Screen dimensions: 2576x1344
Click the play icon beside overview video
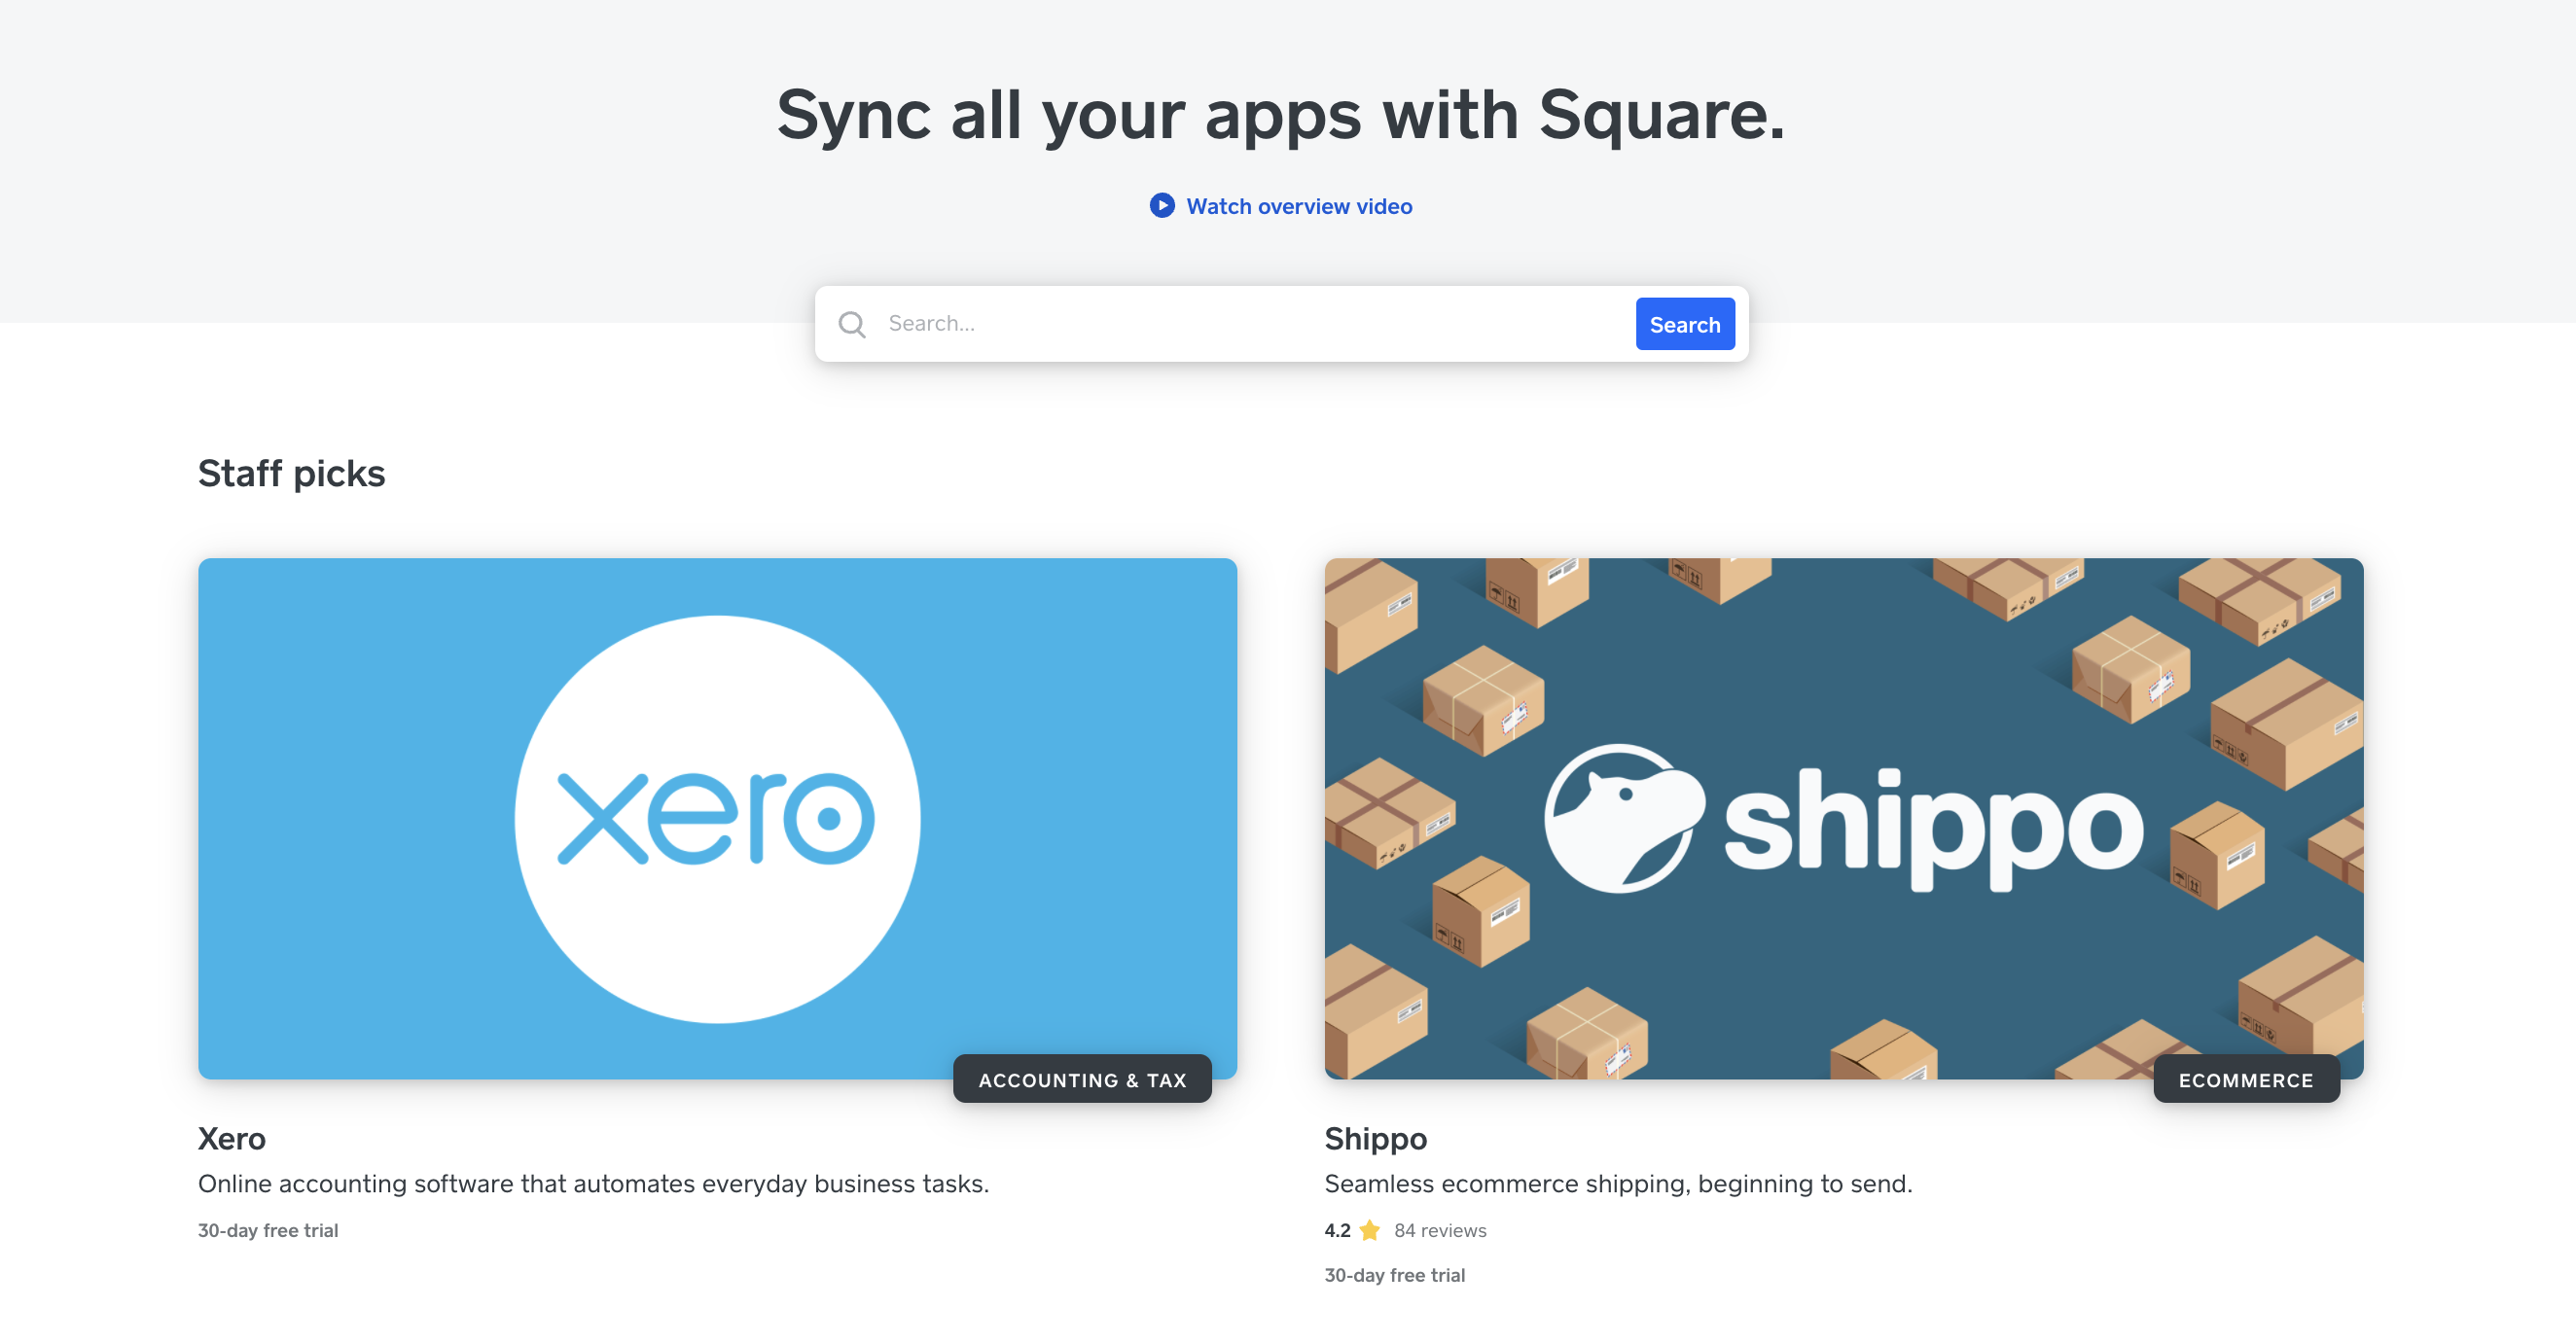tap(1161, 206)
